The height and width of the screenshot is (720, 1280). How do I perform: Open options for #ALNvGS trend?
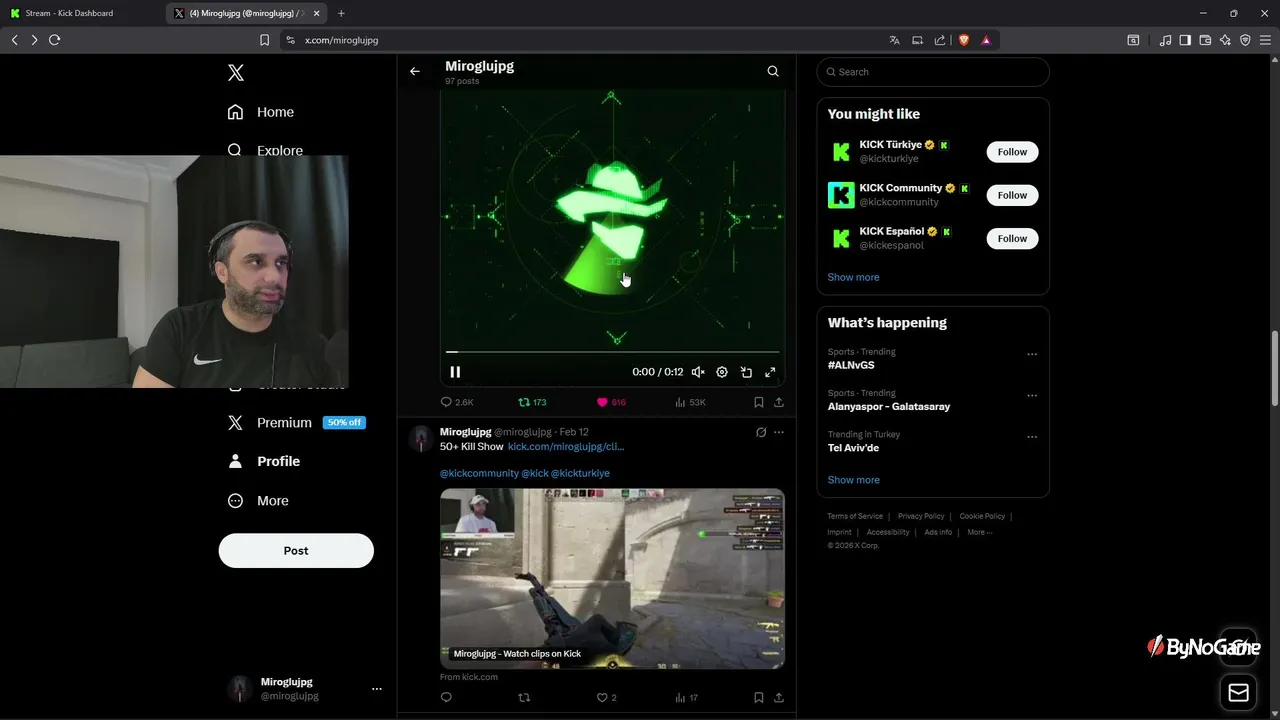tap(1032, 354)
